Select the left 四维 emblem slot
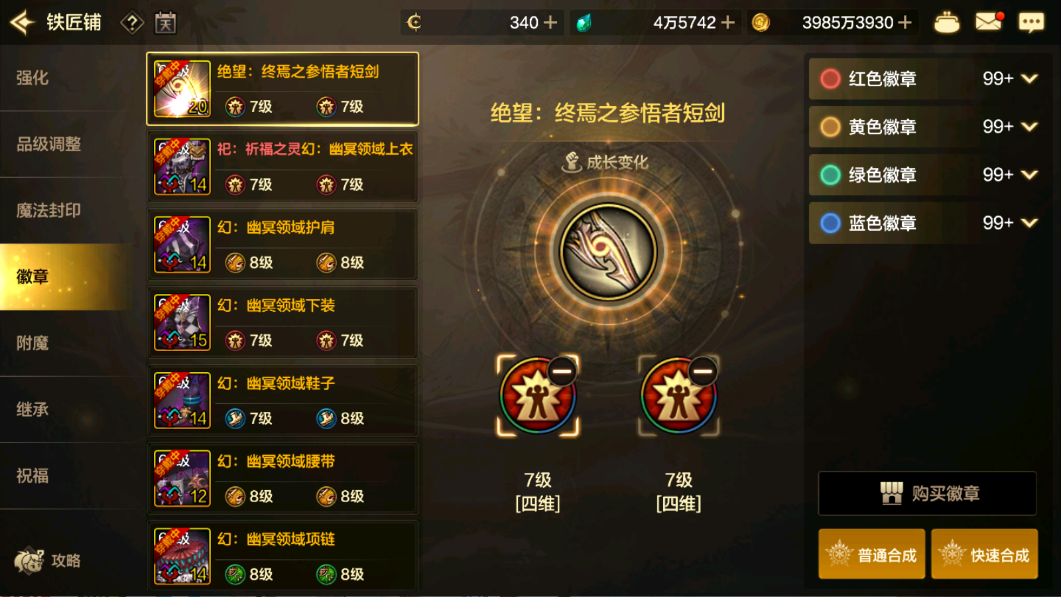Viewport: 1061px width, 597px height. coord(537,395)
